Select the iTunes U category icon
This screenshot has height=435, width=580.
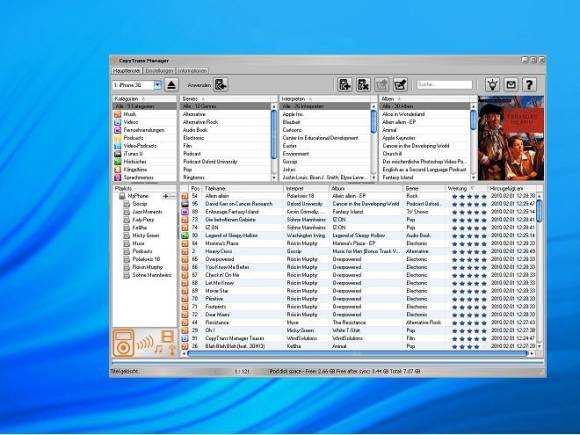[118, 154]
